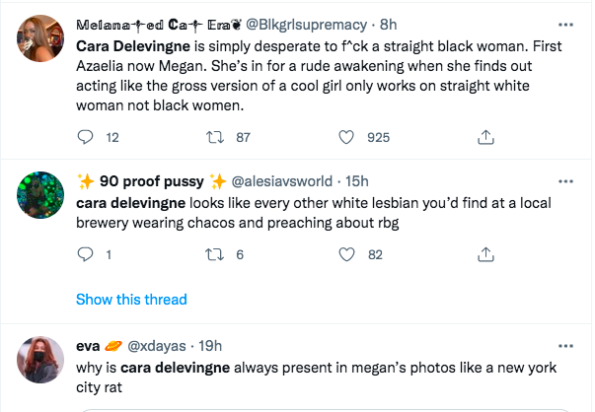Share the @Blkgrlsupremacy tweet

point(486,137)
